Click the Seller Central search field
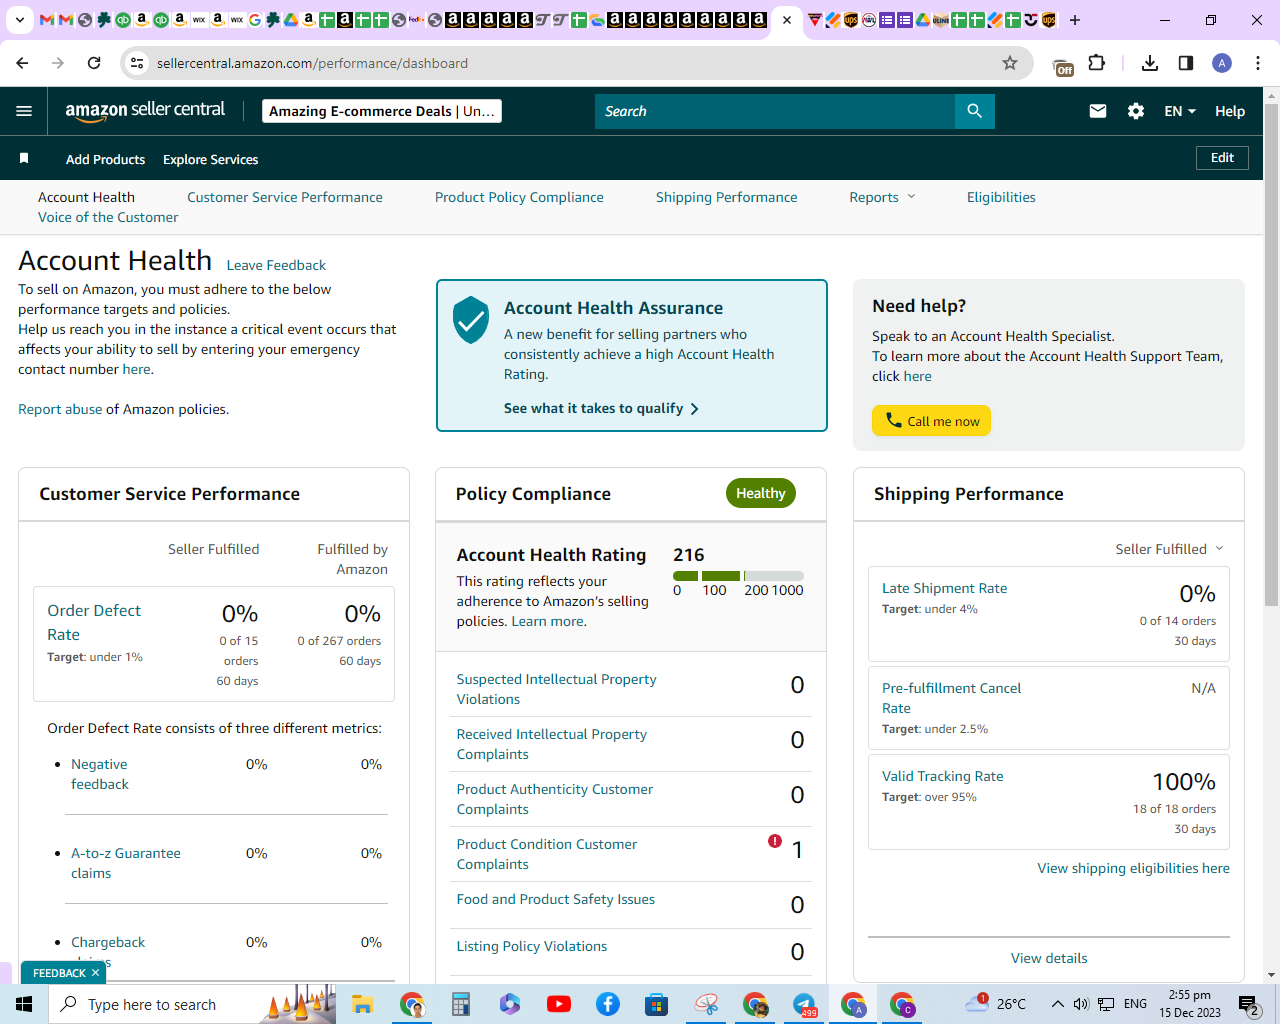 pos(775,111)
